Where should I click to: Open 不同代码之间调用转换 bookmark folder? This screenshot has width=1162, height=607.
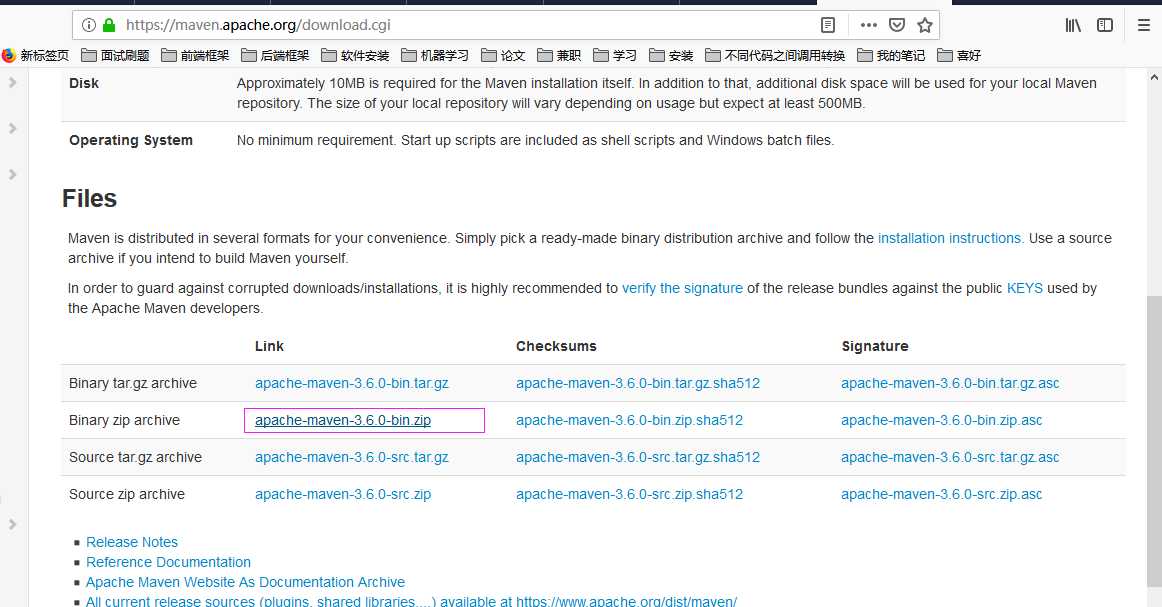[775, 56]
